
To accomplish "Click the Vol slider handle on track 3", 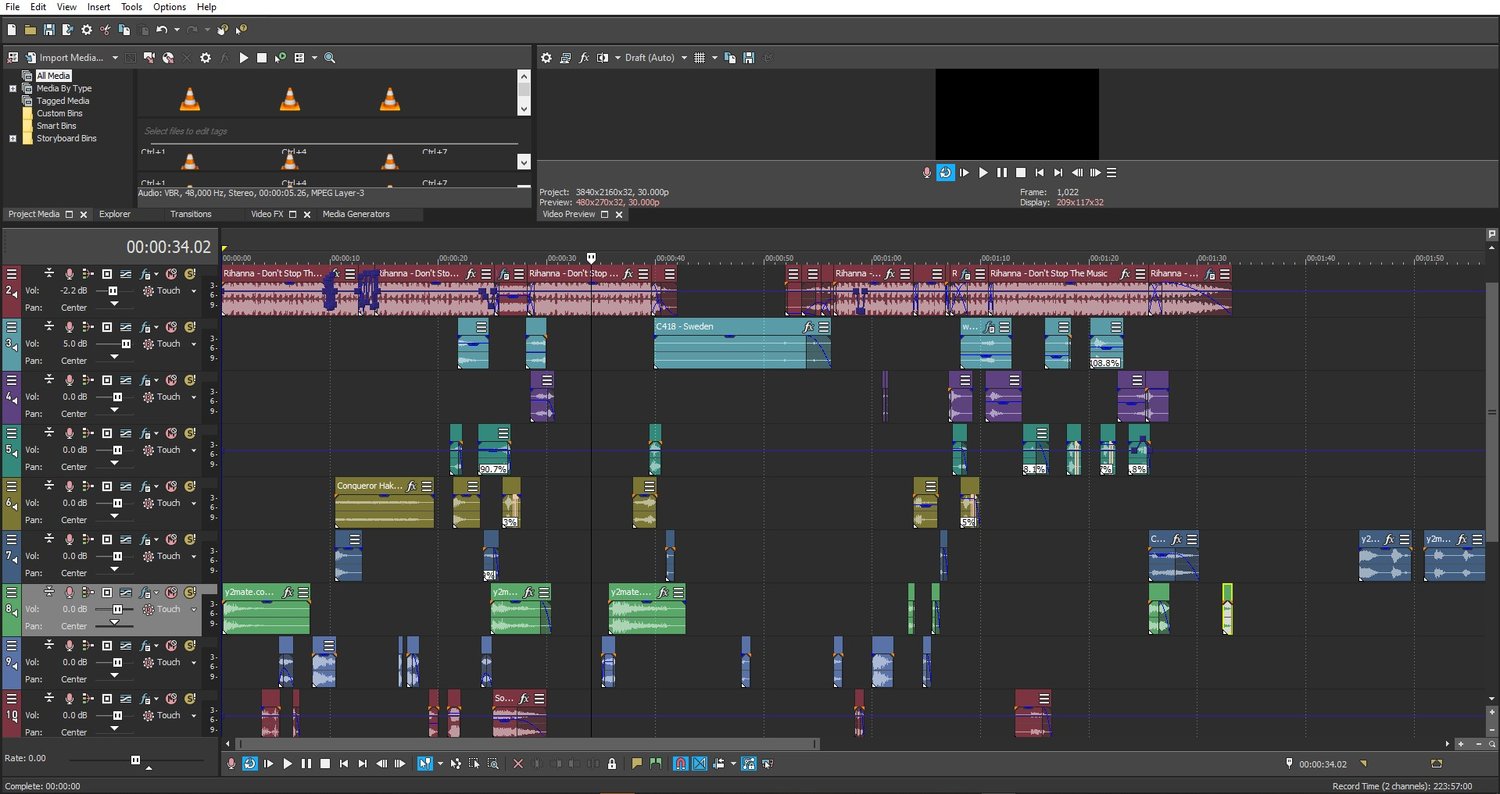I will (126, 344).
